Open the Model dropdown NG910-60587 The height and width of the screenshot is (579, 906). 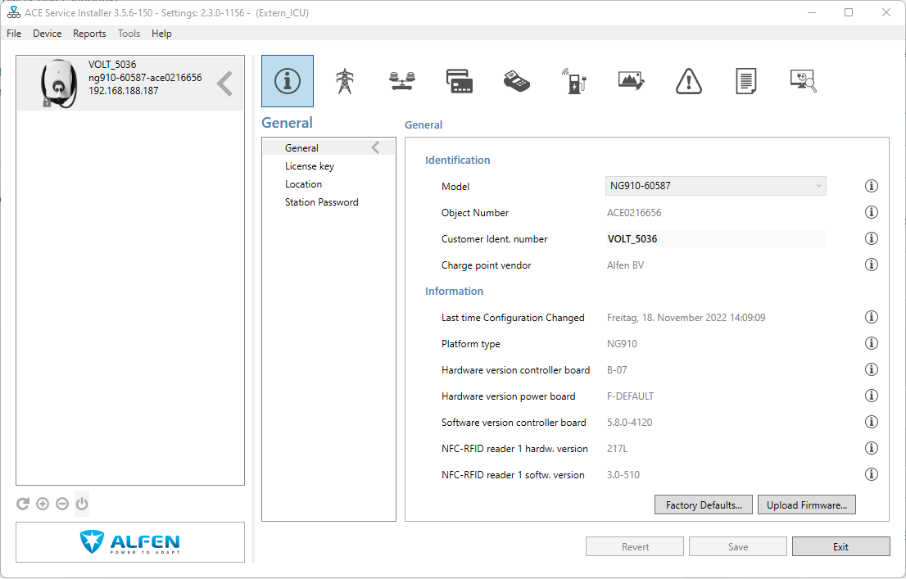715,186
